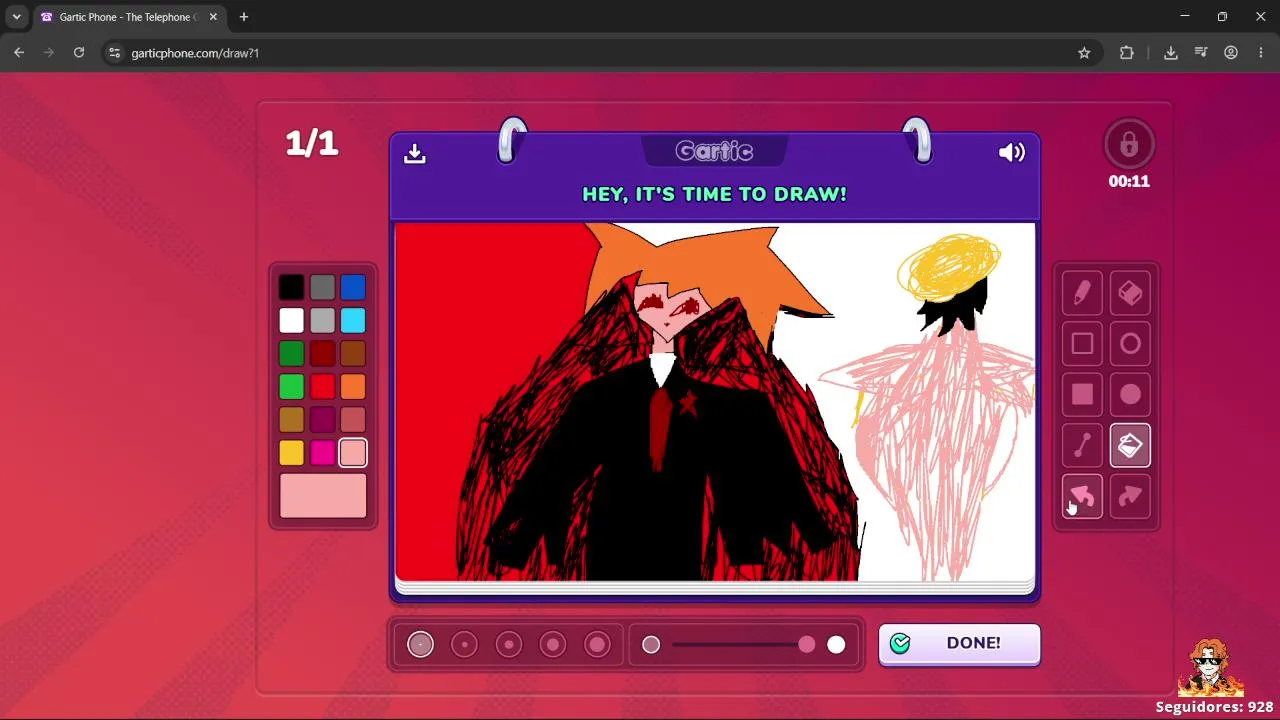Image resolution: width=1280 pixels, height=720 pixels.
Task: Choose the cyan color swatch
Action: tap(353, 321)
